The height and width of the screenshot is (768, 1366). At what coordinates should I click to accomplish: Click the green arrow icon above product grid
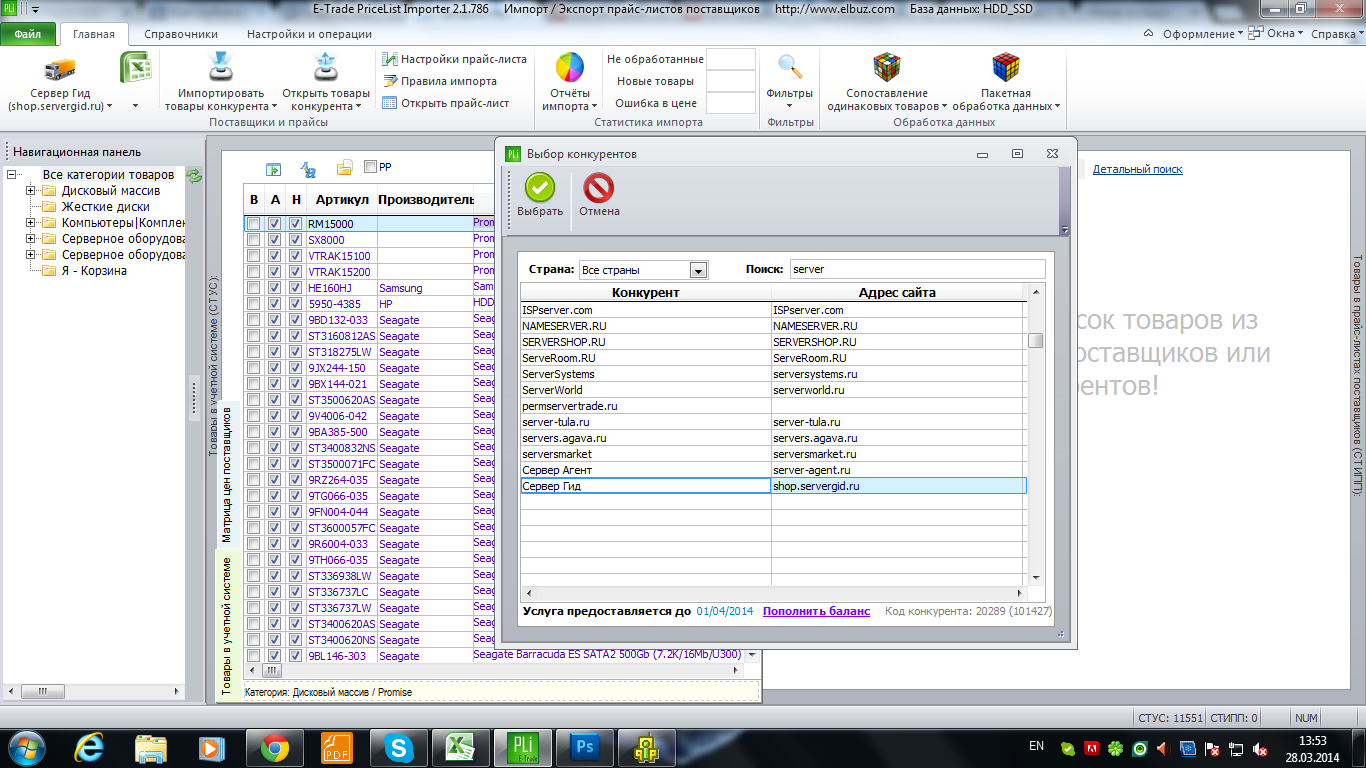(273, 168)
